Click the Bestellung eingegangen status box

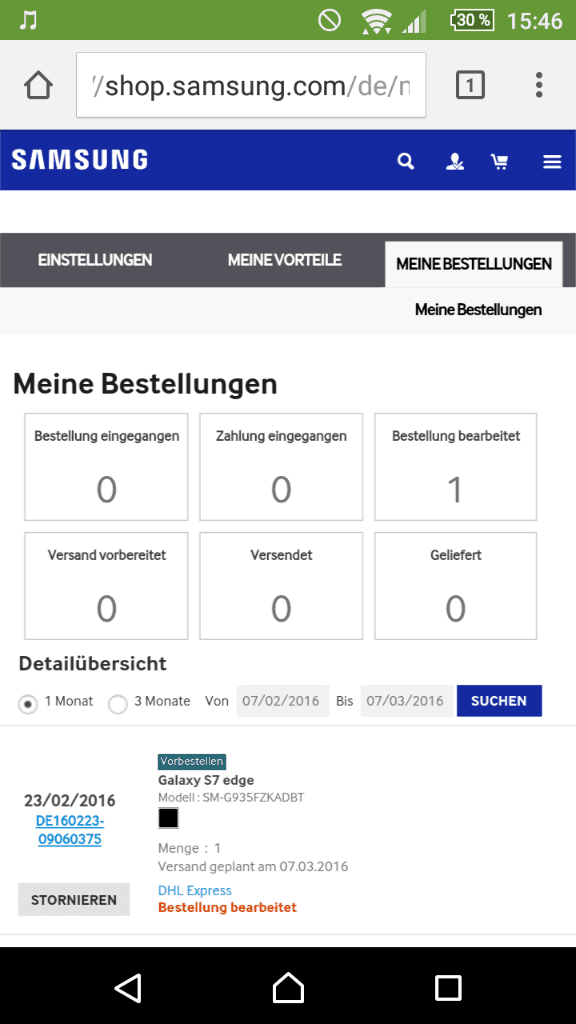click(106, 467)
